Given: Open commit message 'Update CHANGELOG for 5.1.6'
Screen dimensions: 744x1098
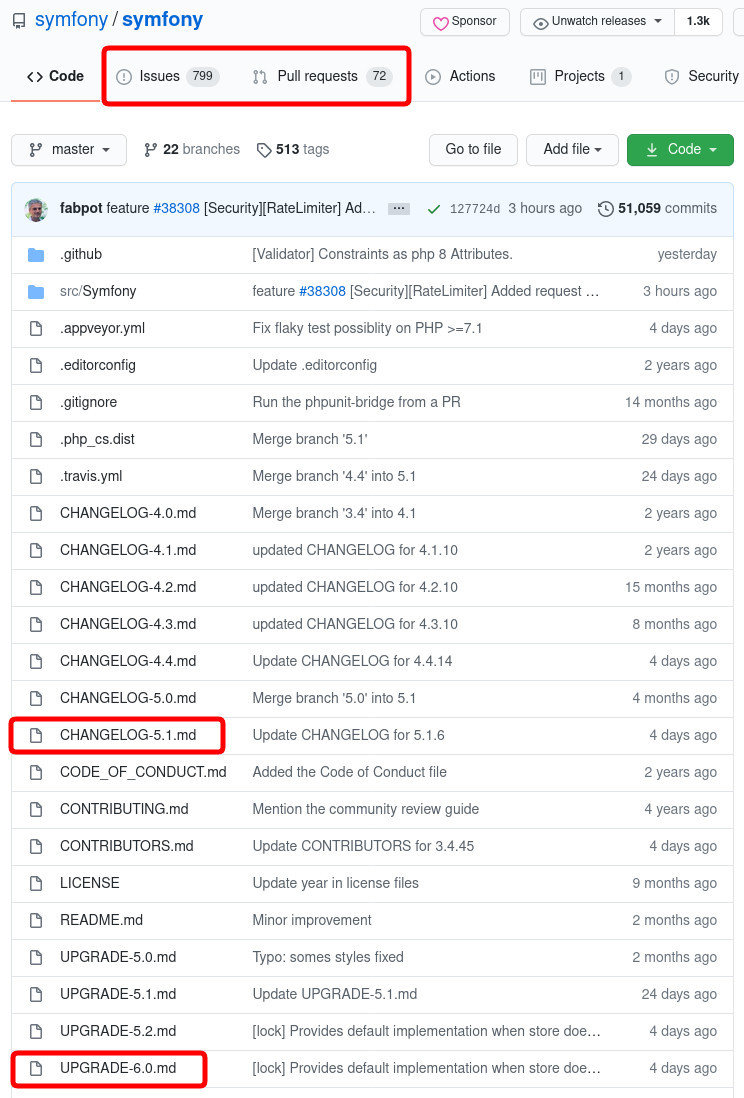Looking at the screenshot, I should coord(349,736).
